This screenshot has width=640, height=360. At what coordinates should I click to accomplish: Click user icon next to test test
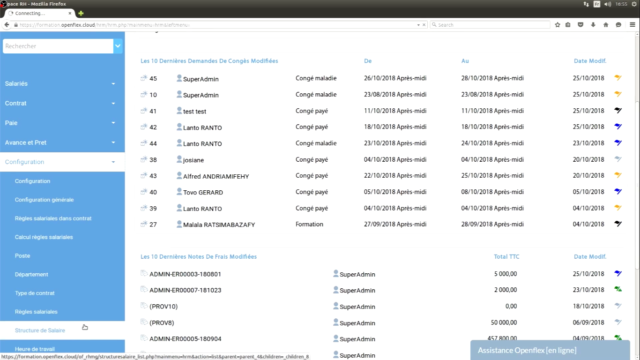click(179, 110)
